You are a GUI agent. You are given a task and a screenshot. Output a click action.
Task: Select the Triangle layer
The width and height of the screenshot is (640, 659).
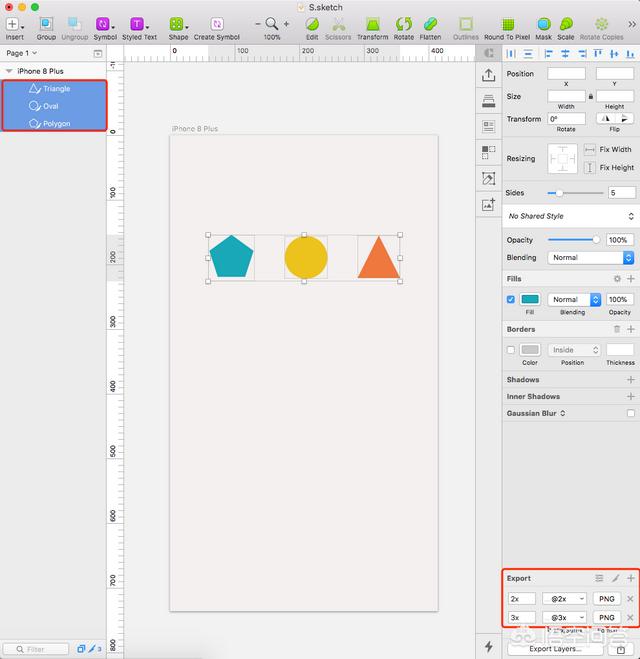point(55,89)
